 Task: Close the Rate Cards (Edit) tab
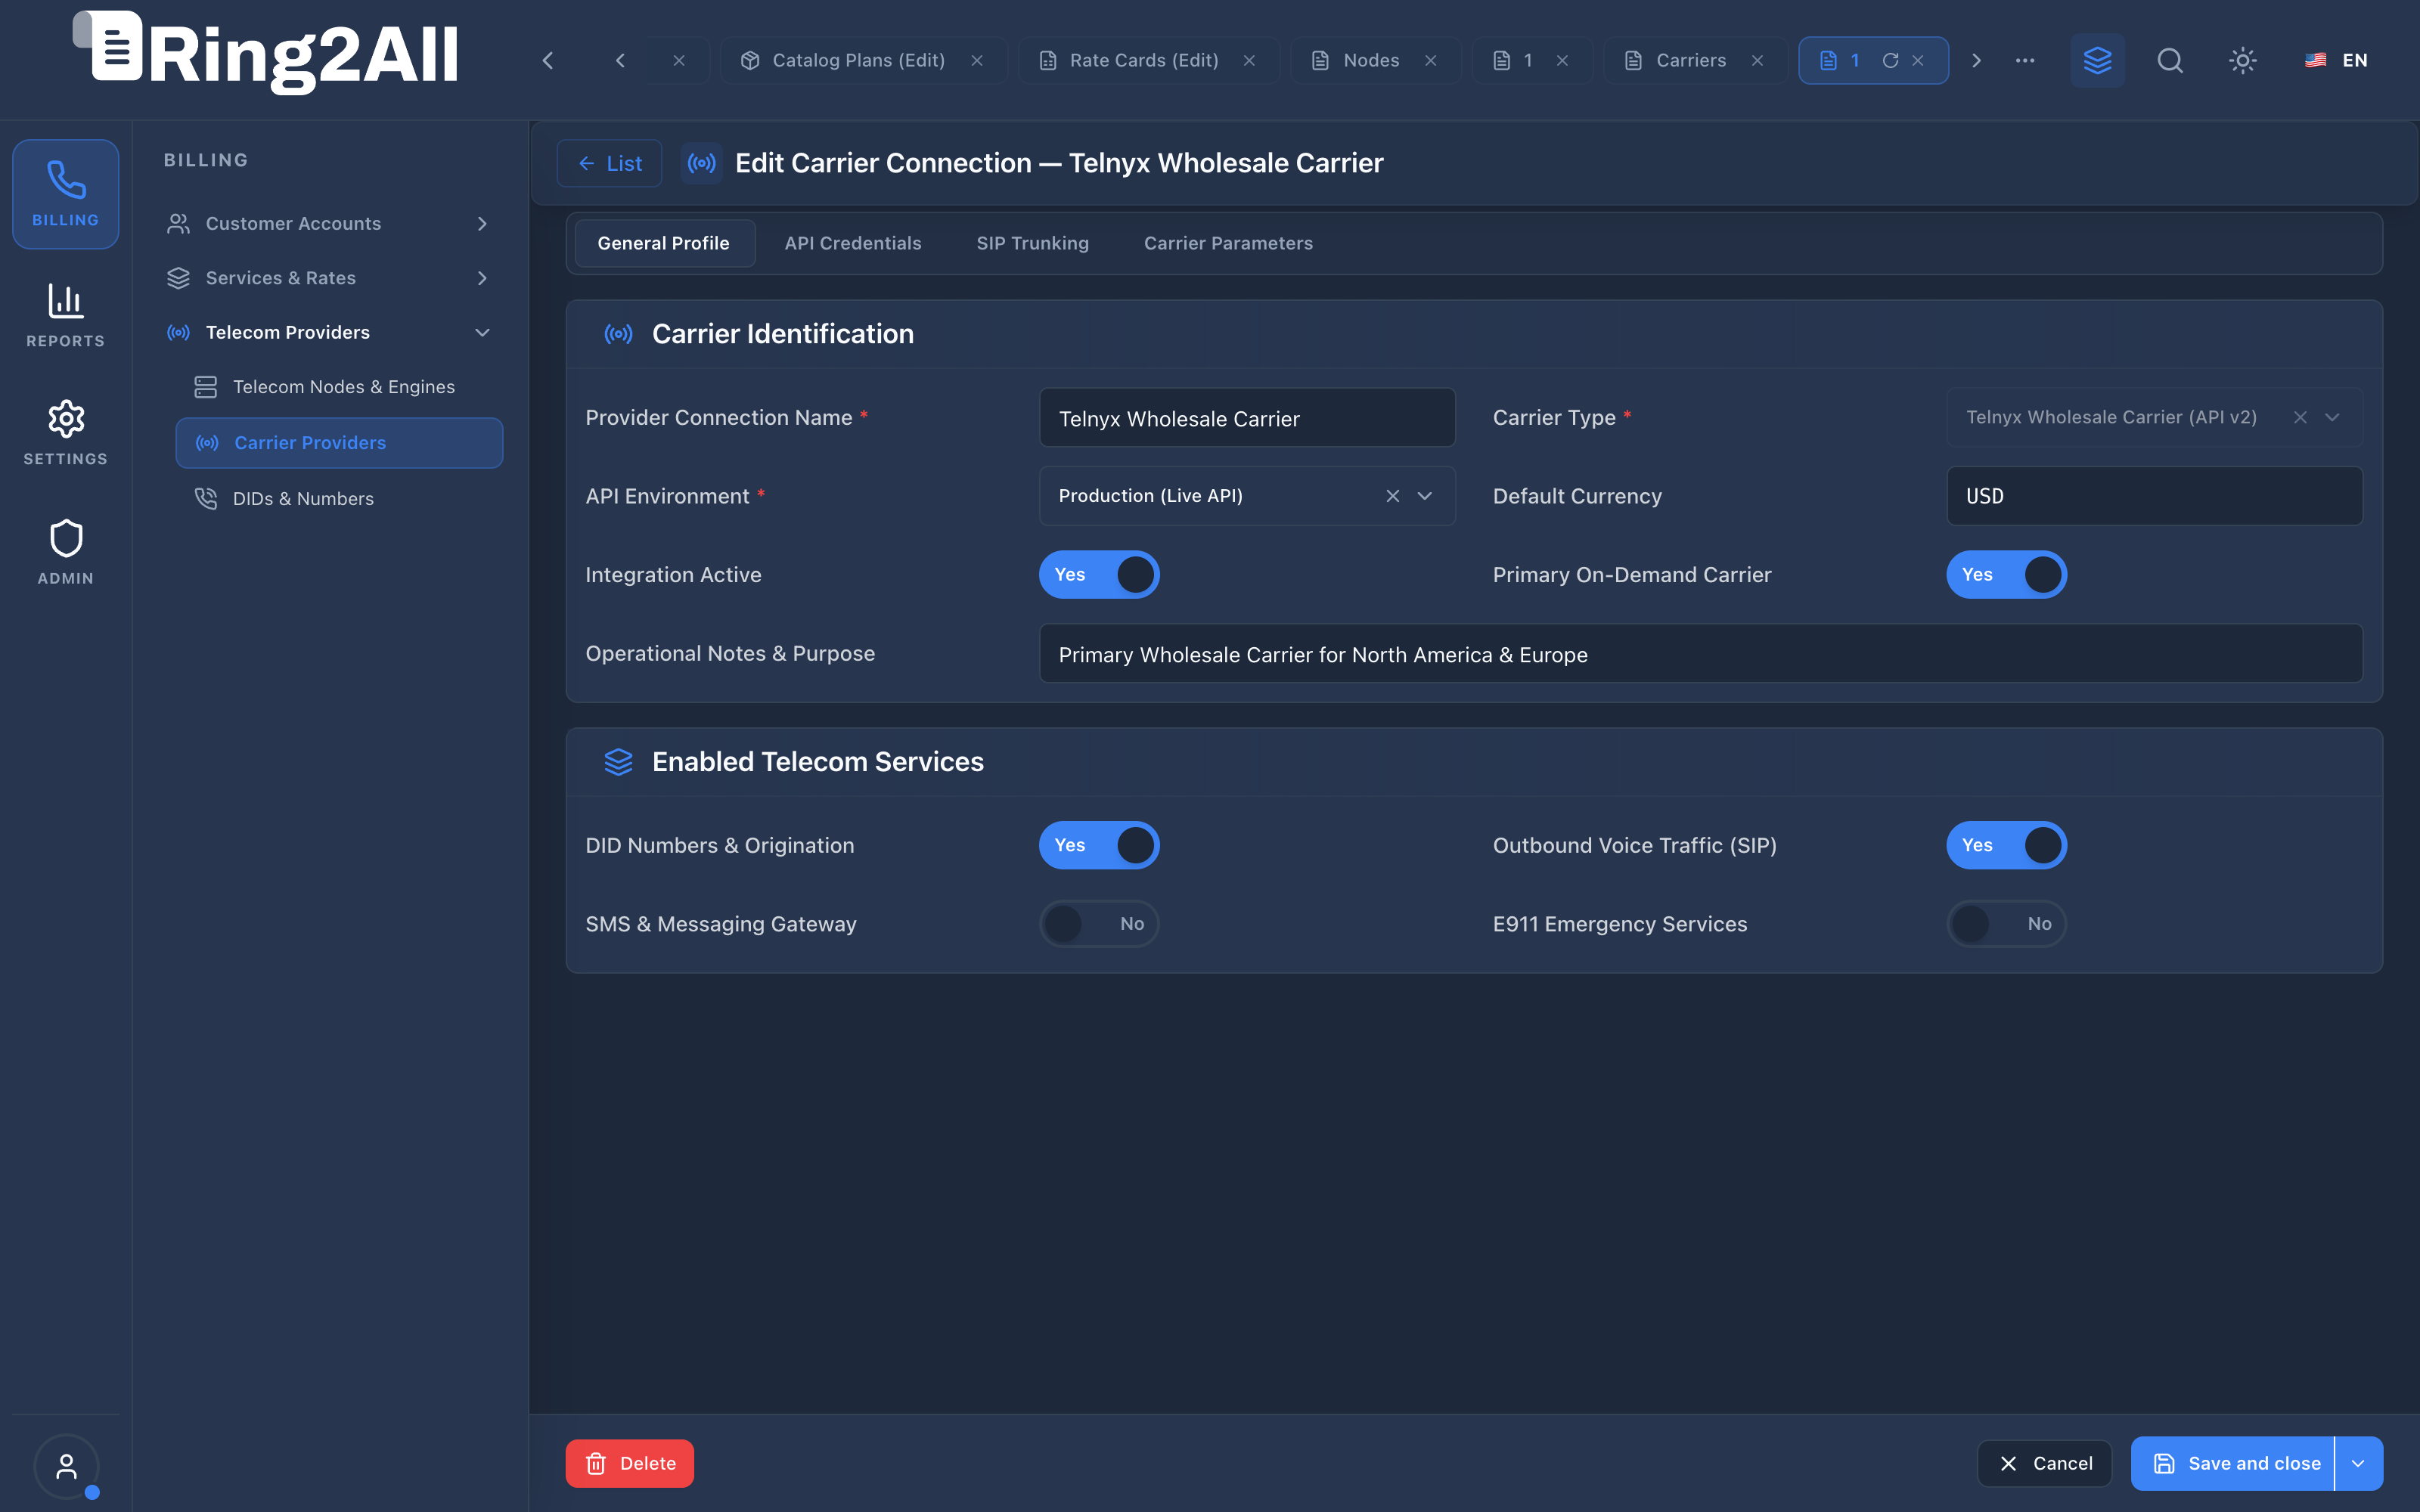[1249, 60]
